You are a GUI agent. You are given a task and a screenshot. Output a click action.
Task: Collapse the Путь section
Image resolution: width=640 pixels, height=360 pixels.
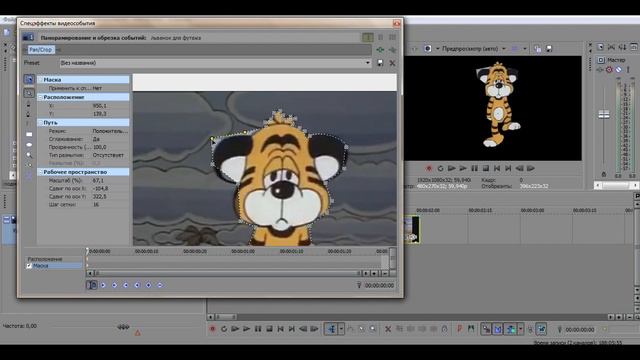40,122
